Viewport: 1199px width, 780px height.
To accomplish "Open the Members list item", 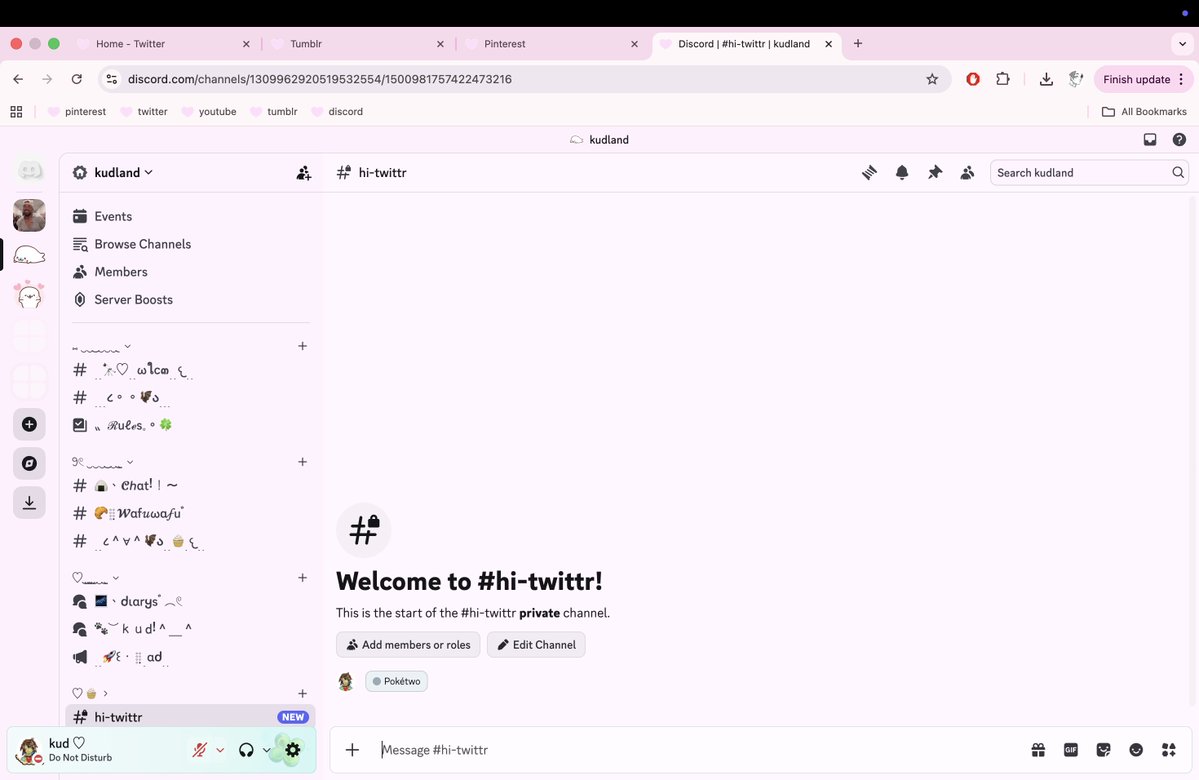I will click(190, 271).
